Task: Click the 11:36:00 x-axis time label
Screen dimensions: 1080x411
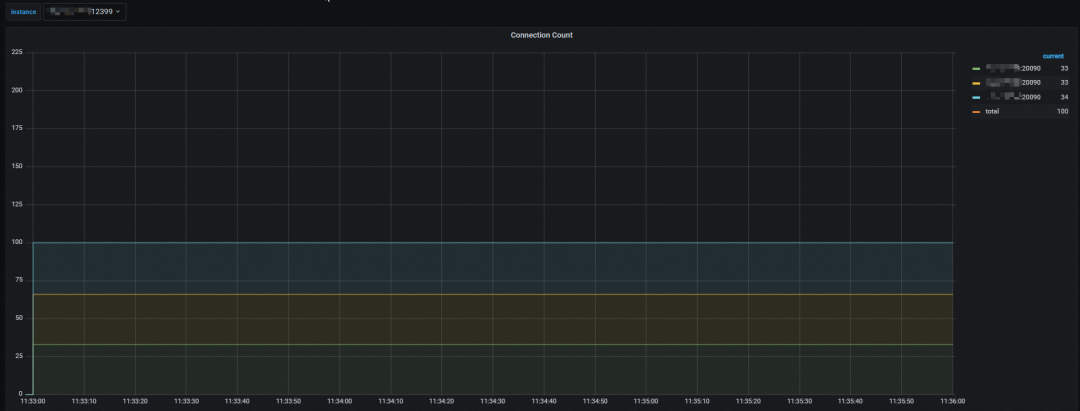Action: coord(952,401)
